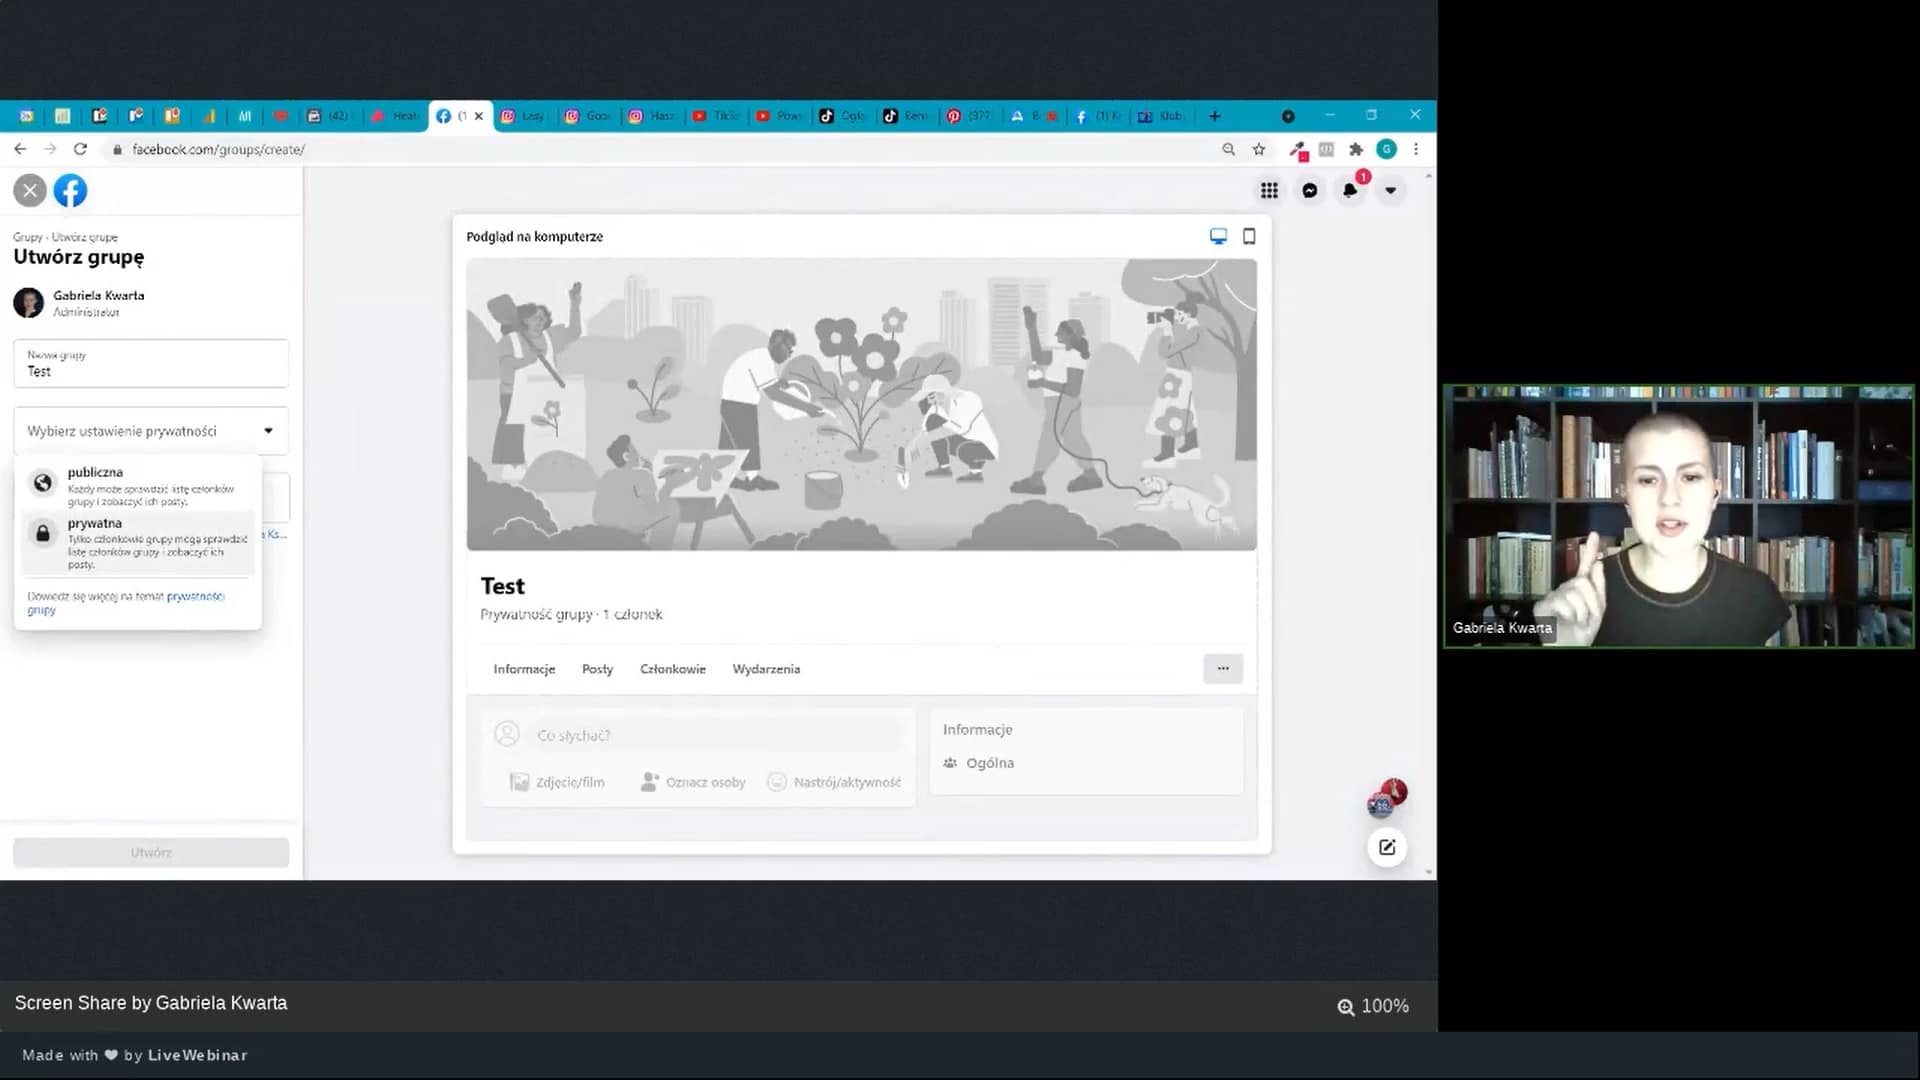
Task: Open account dropdown arrow in Facebook header
Action: coord(1390,190)
